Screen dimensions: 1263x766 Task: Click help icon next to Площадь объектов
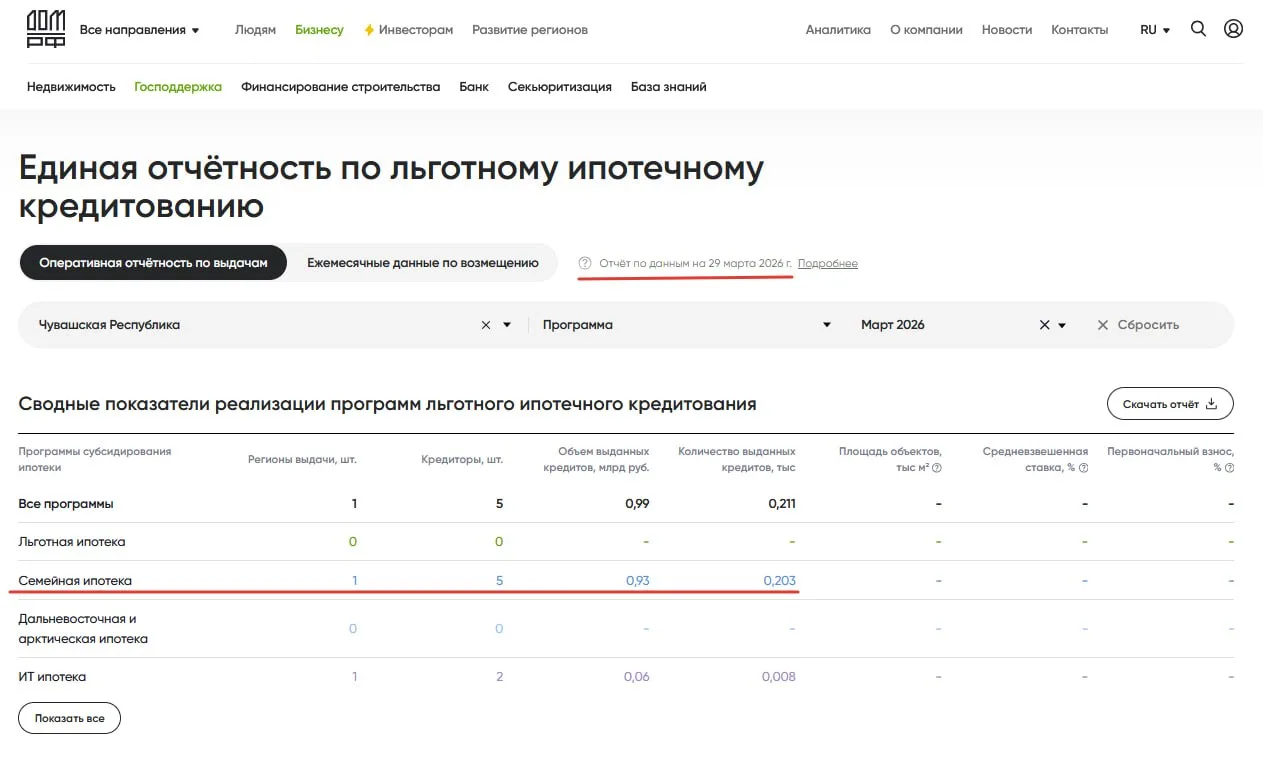(937, 468)
